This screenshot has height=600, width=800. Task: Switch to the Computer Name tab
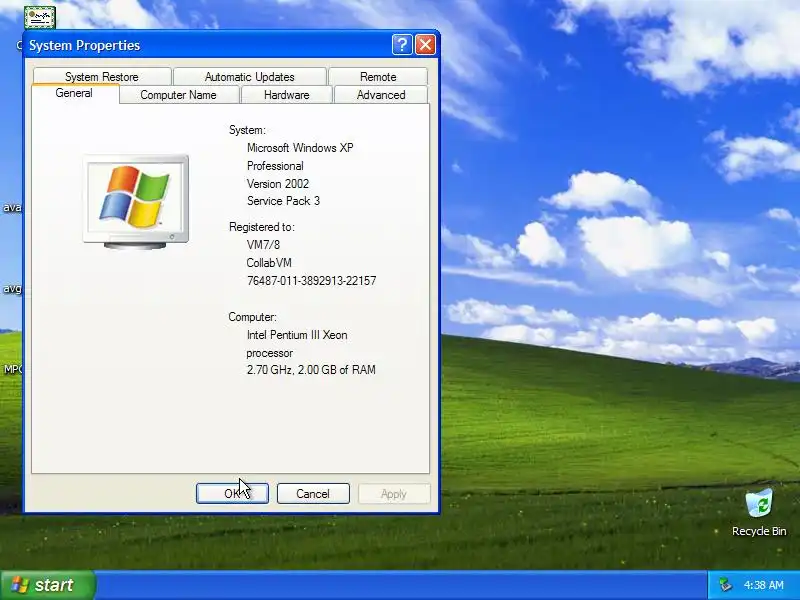(179, 95)
